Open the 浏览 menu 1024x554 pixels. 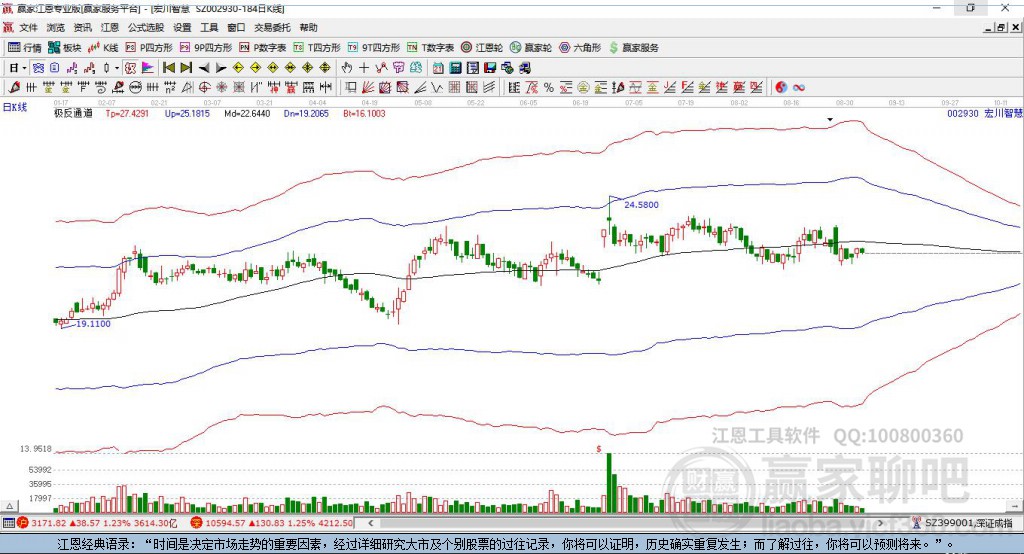coord(56,27)
